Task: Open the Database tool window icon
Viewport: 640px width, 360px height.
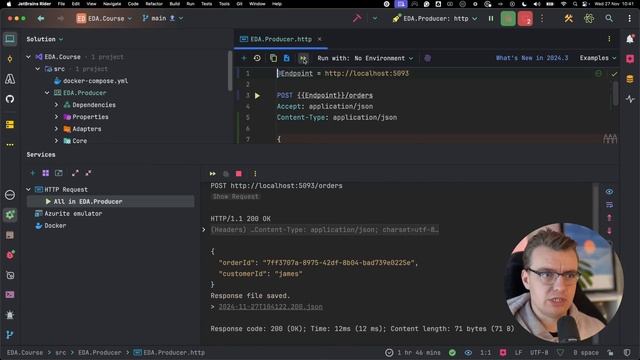Action: point(630,79)
